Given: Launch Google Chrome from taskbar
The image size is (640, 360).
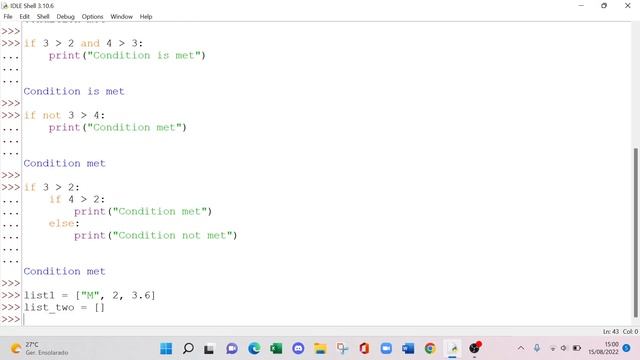Looking at the screenshot, I should tap(430, 349).
